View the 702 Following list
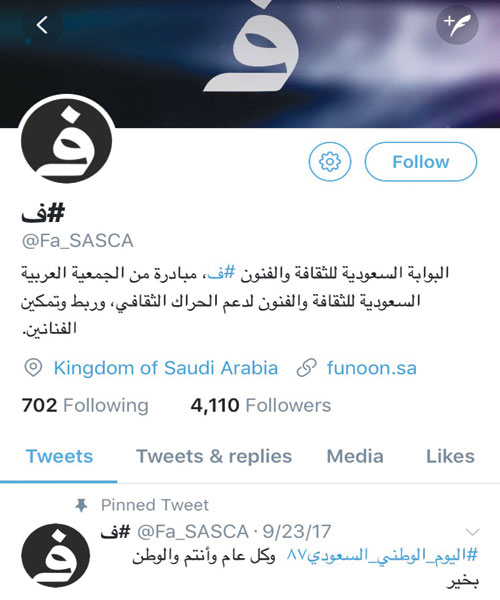The width and height of the screenshot is (500, 600). point(85,405)
